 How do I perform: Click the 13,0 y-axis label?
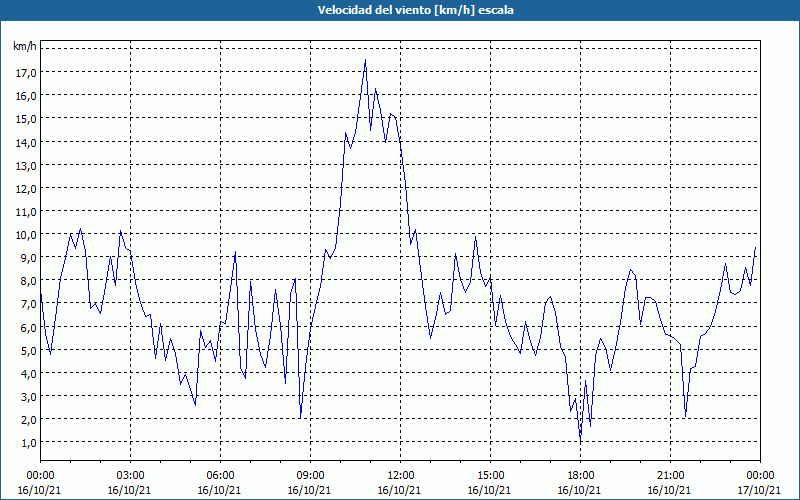(26, 165)
